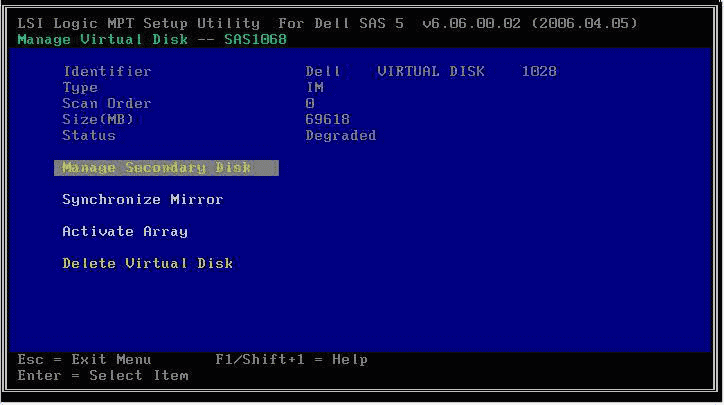
Task: Select the Manage Secondary Disk option
Action: coord(166,168)
